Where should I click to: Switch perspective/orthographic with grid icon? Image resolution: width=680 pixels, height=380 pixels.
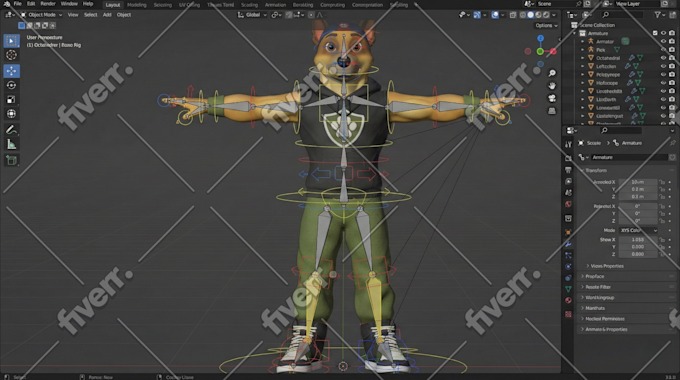coord(552,111)
